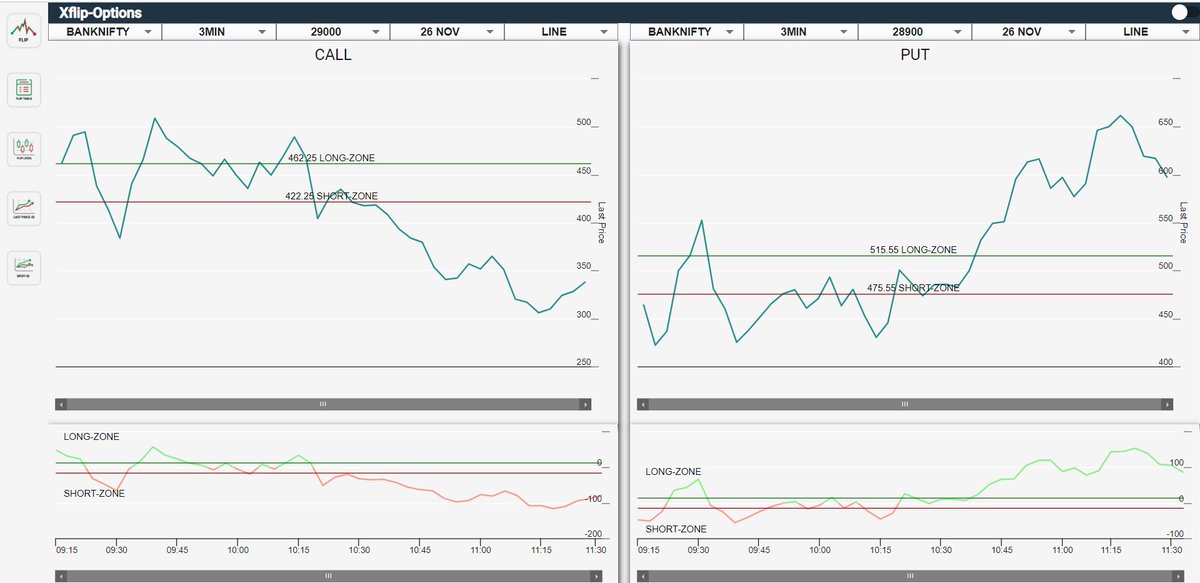The width and height of the screenshot is (1200, 583).
Task: Open the FLIP chart icon in sidebar
Action: (x=24, y=31)
